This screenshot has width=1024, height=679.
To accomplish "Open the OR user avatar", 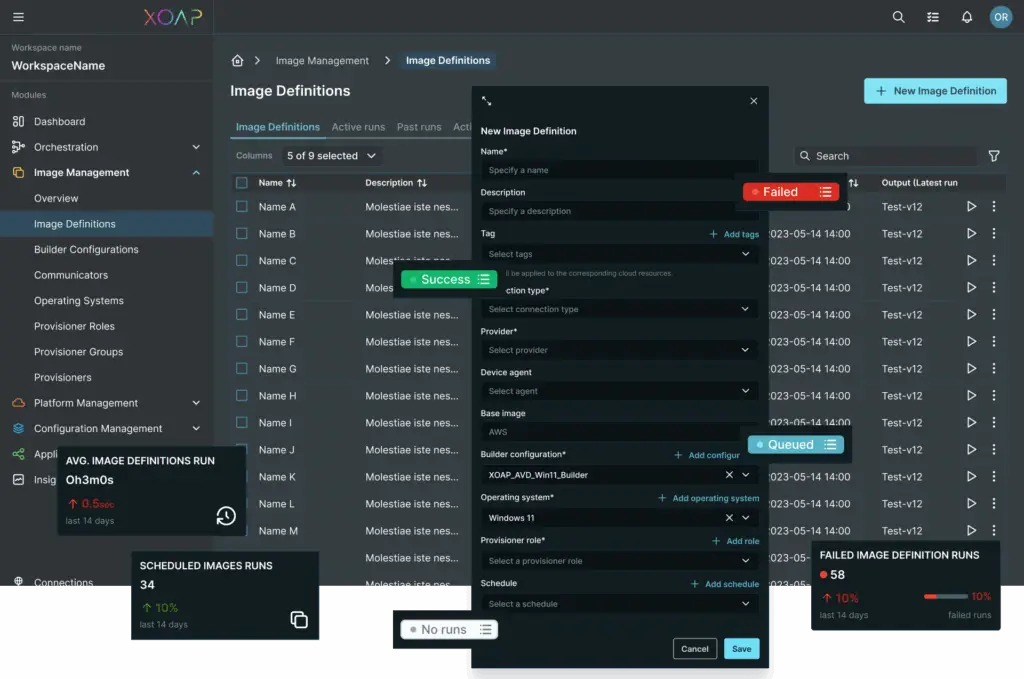I will point(1000,17).
